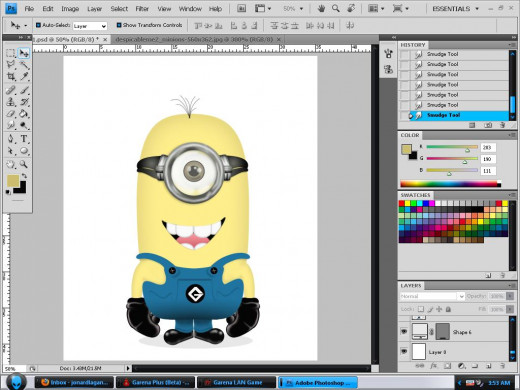Select the Path Selection tool
Image resolution: width=520 pixels, height=390 pixels.
point(10,151)
